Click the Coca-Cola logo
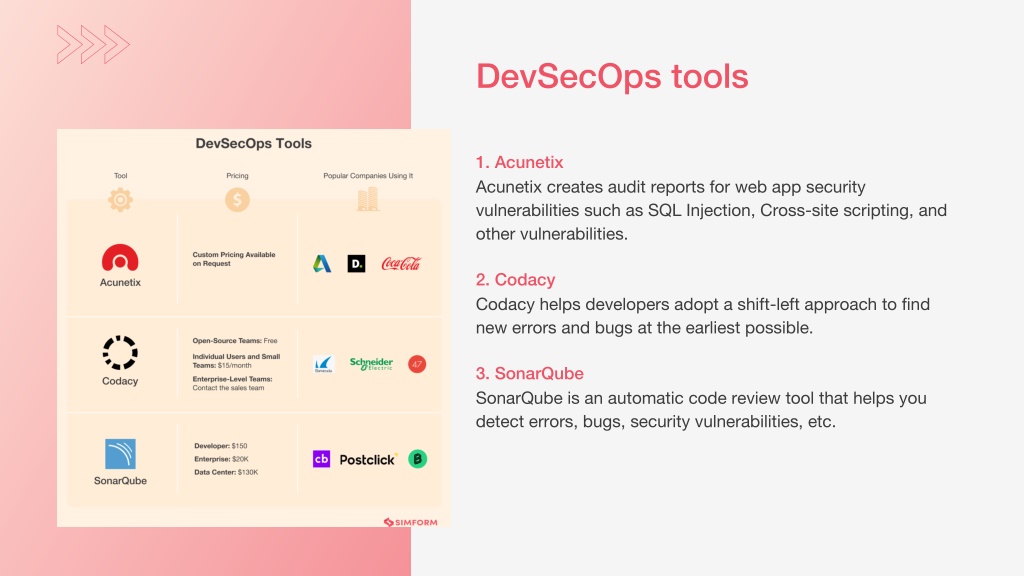The height and width of the screenshot is (576, 1024). click(x=401, y=264)
